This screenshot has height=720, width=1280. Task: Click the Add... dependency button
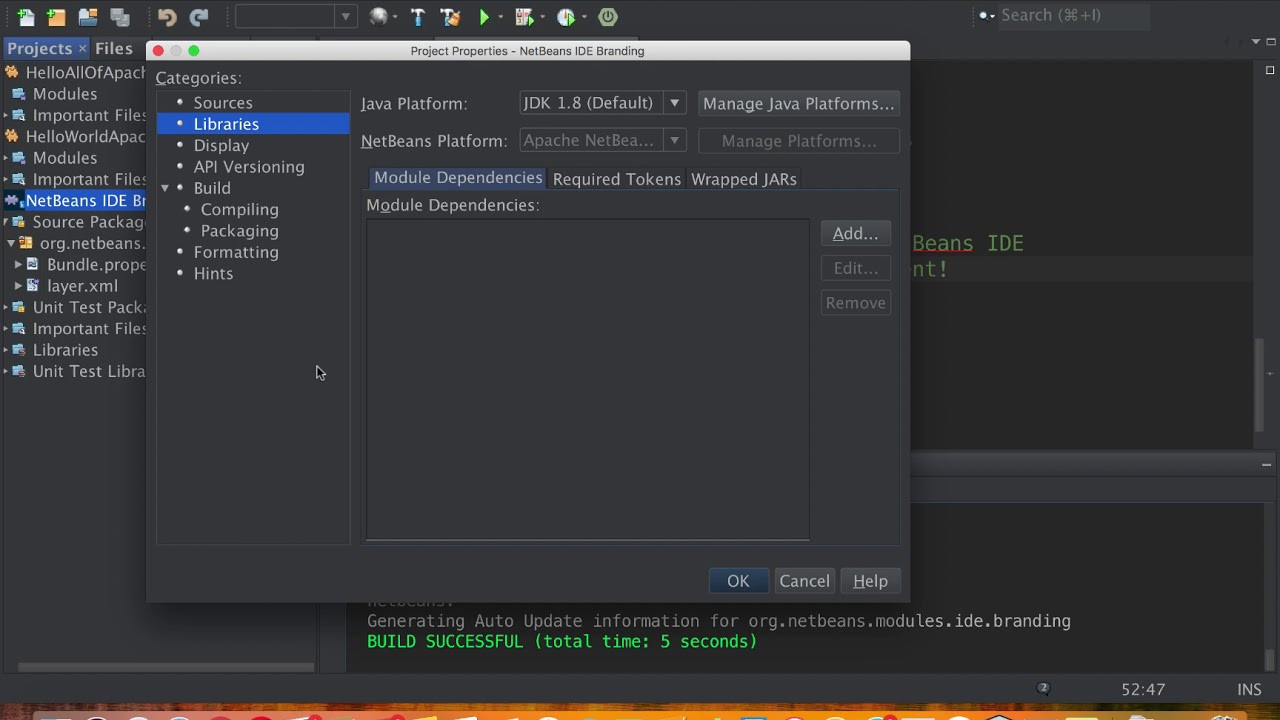[855, 233]
